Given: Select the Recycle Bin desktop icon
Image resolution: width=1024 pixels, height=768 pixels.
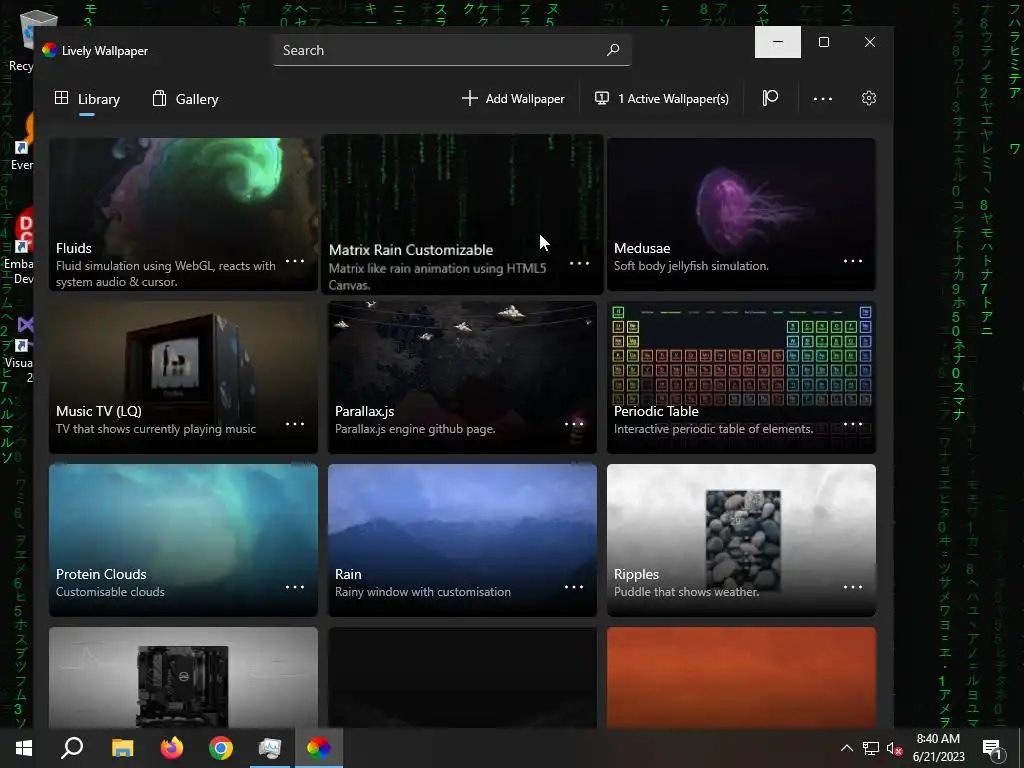Looking at the screenshot, I should [x=21, y=40].
